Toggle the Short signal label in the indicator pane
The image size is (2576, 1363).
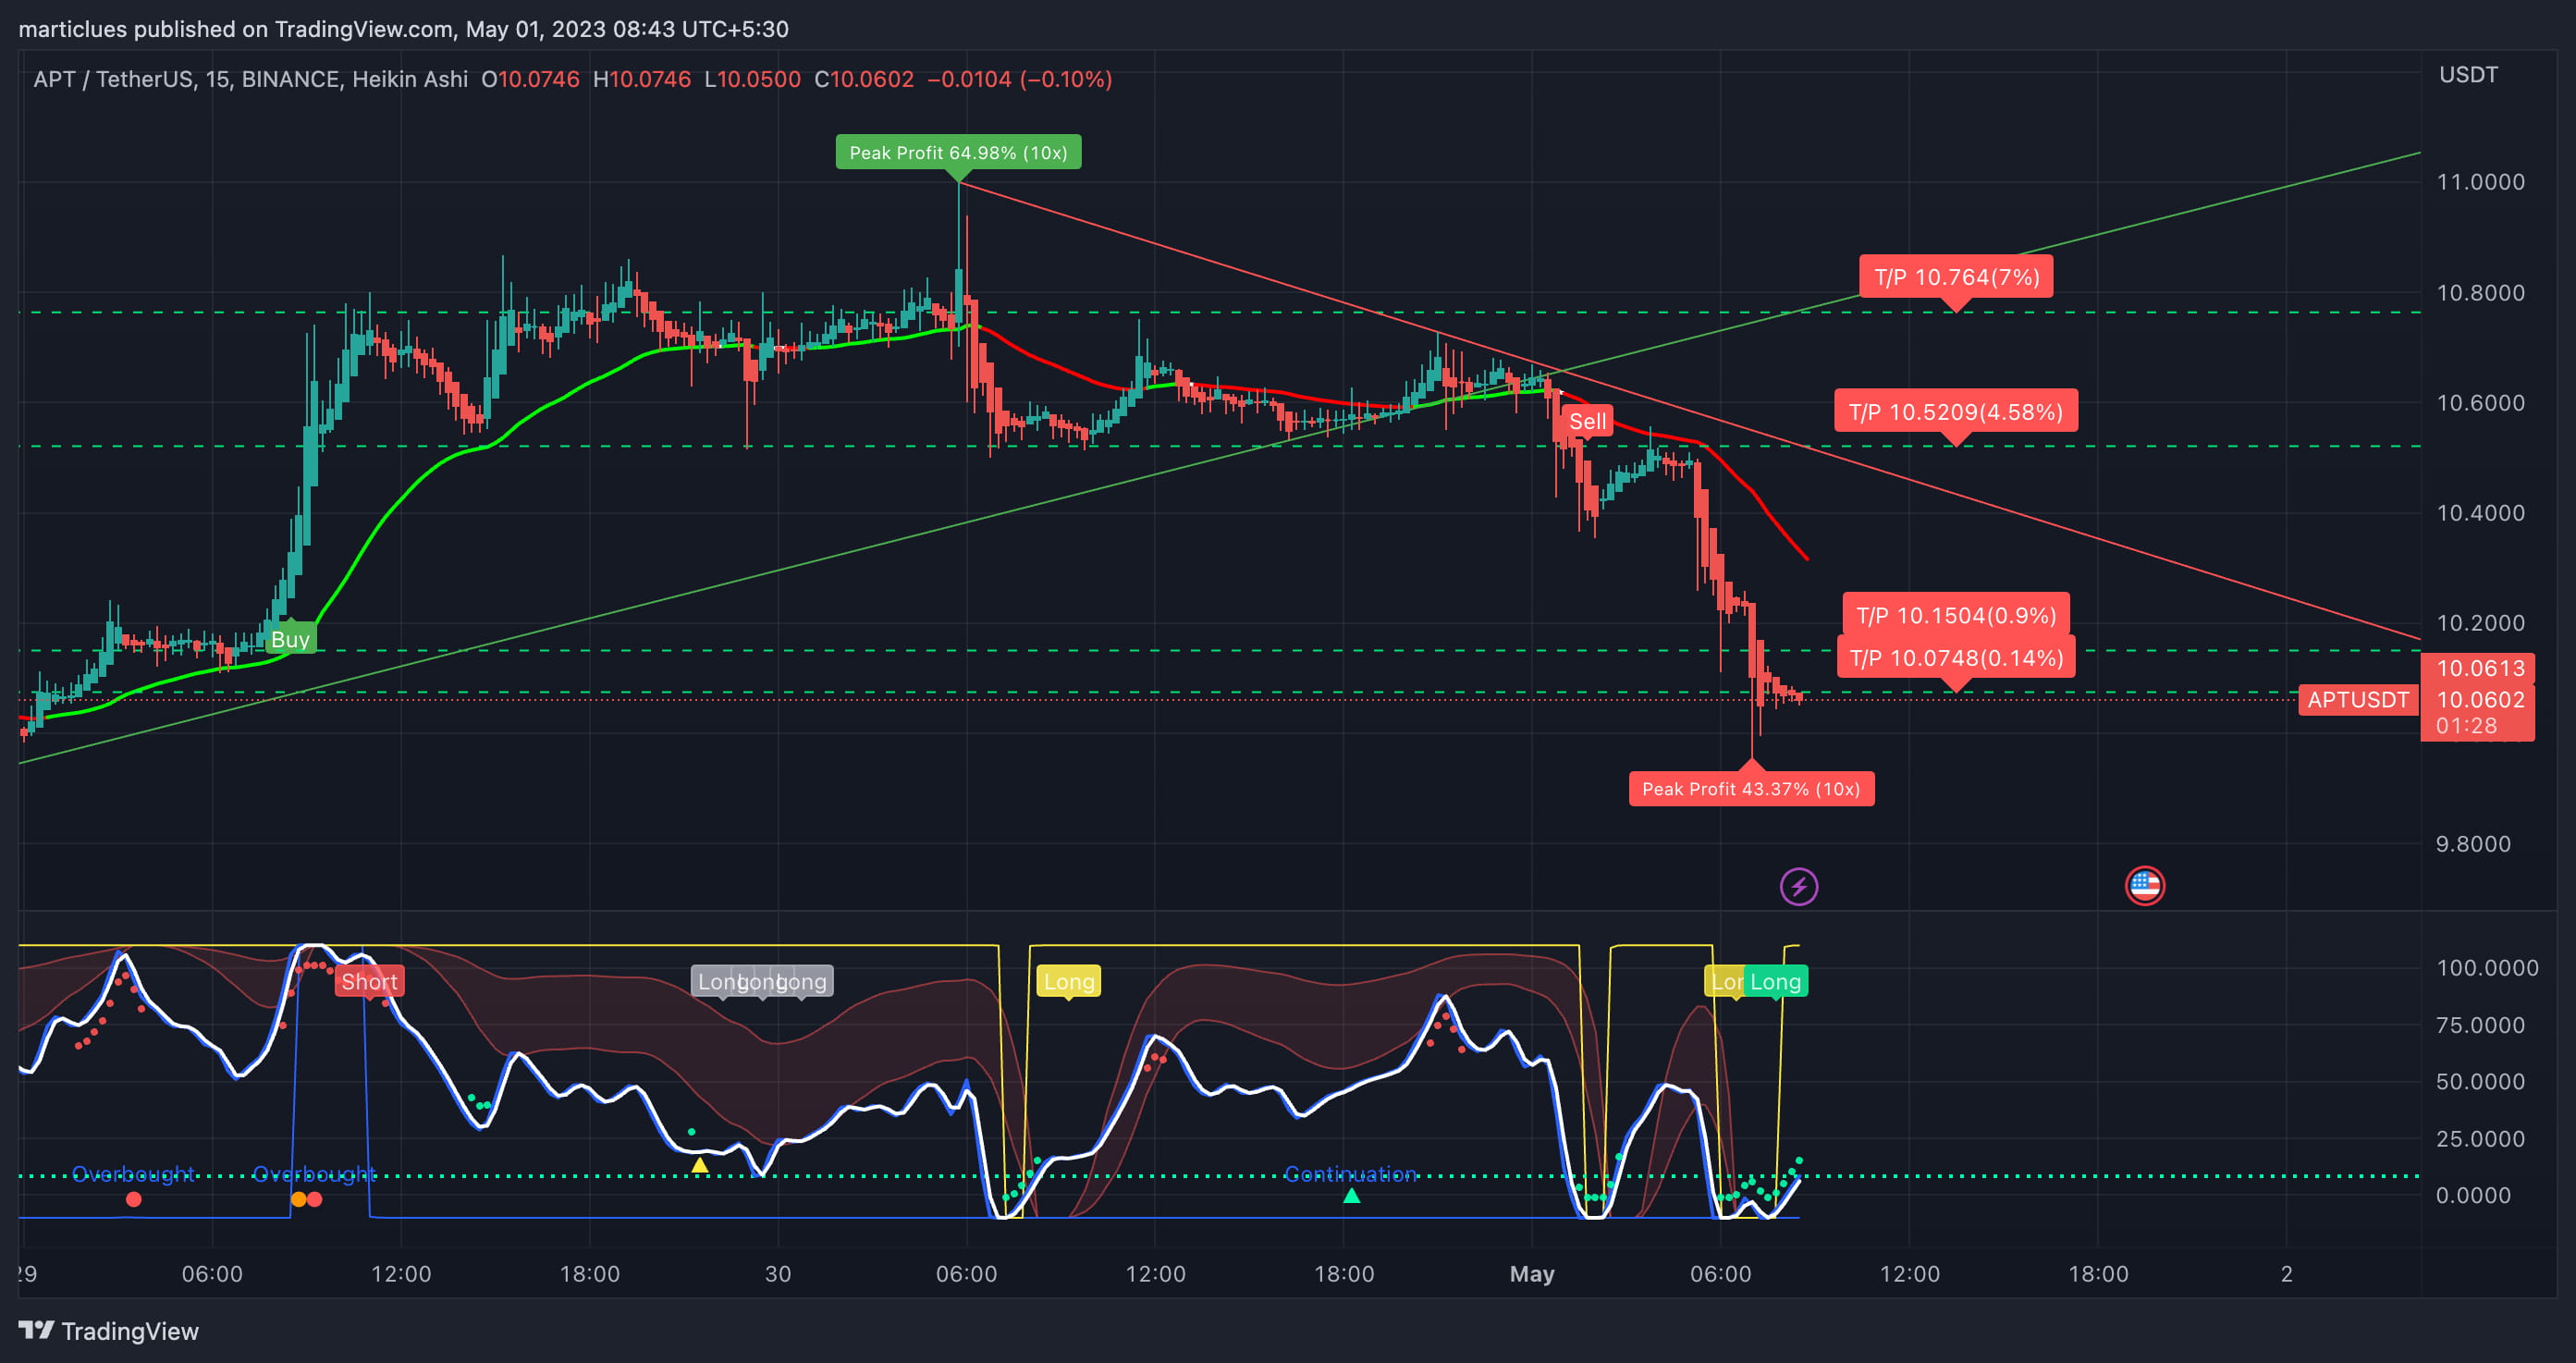coord(369,981)
